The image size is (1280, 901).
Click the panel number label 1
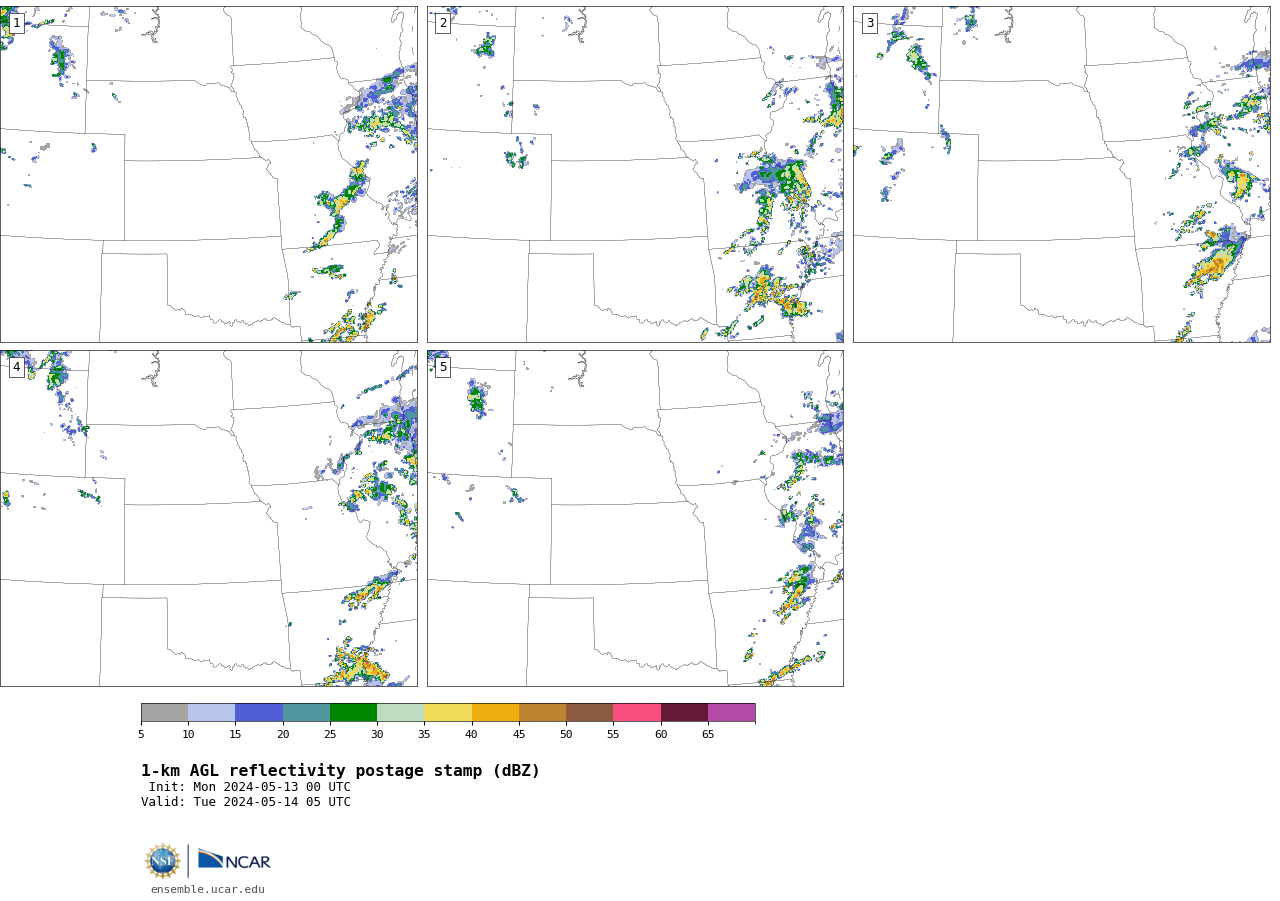point(16,23)
